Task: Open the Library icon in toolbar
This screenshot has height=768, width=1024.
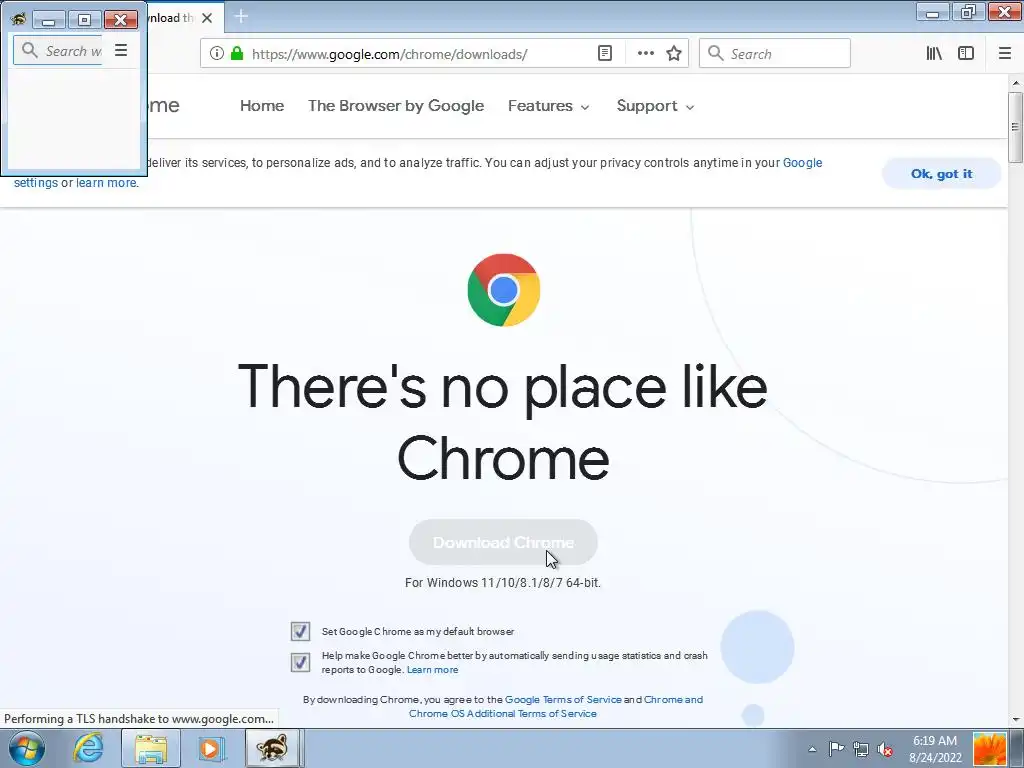Action: pyautogui.click(x=934, y=54)
